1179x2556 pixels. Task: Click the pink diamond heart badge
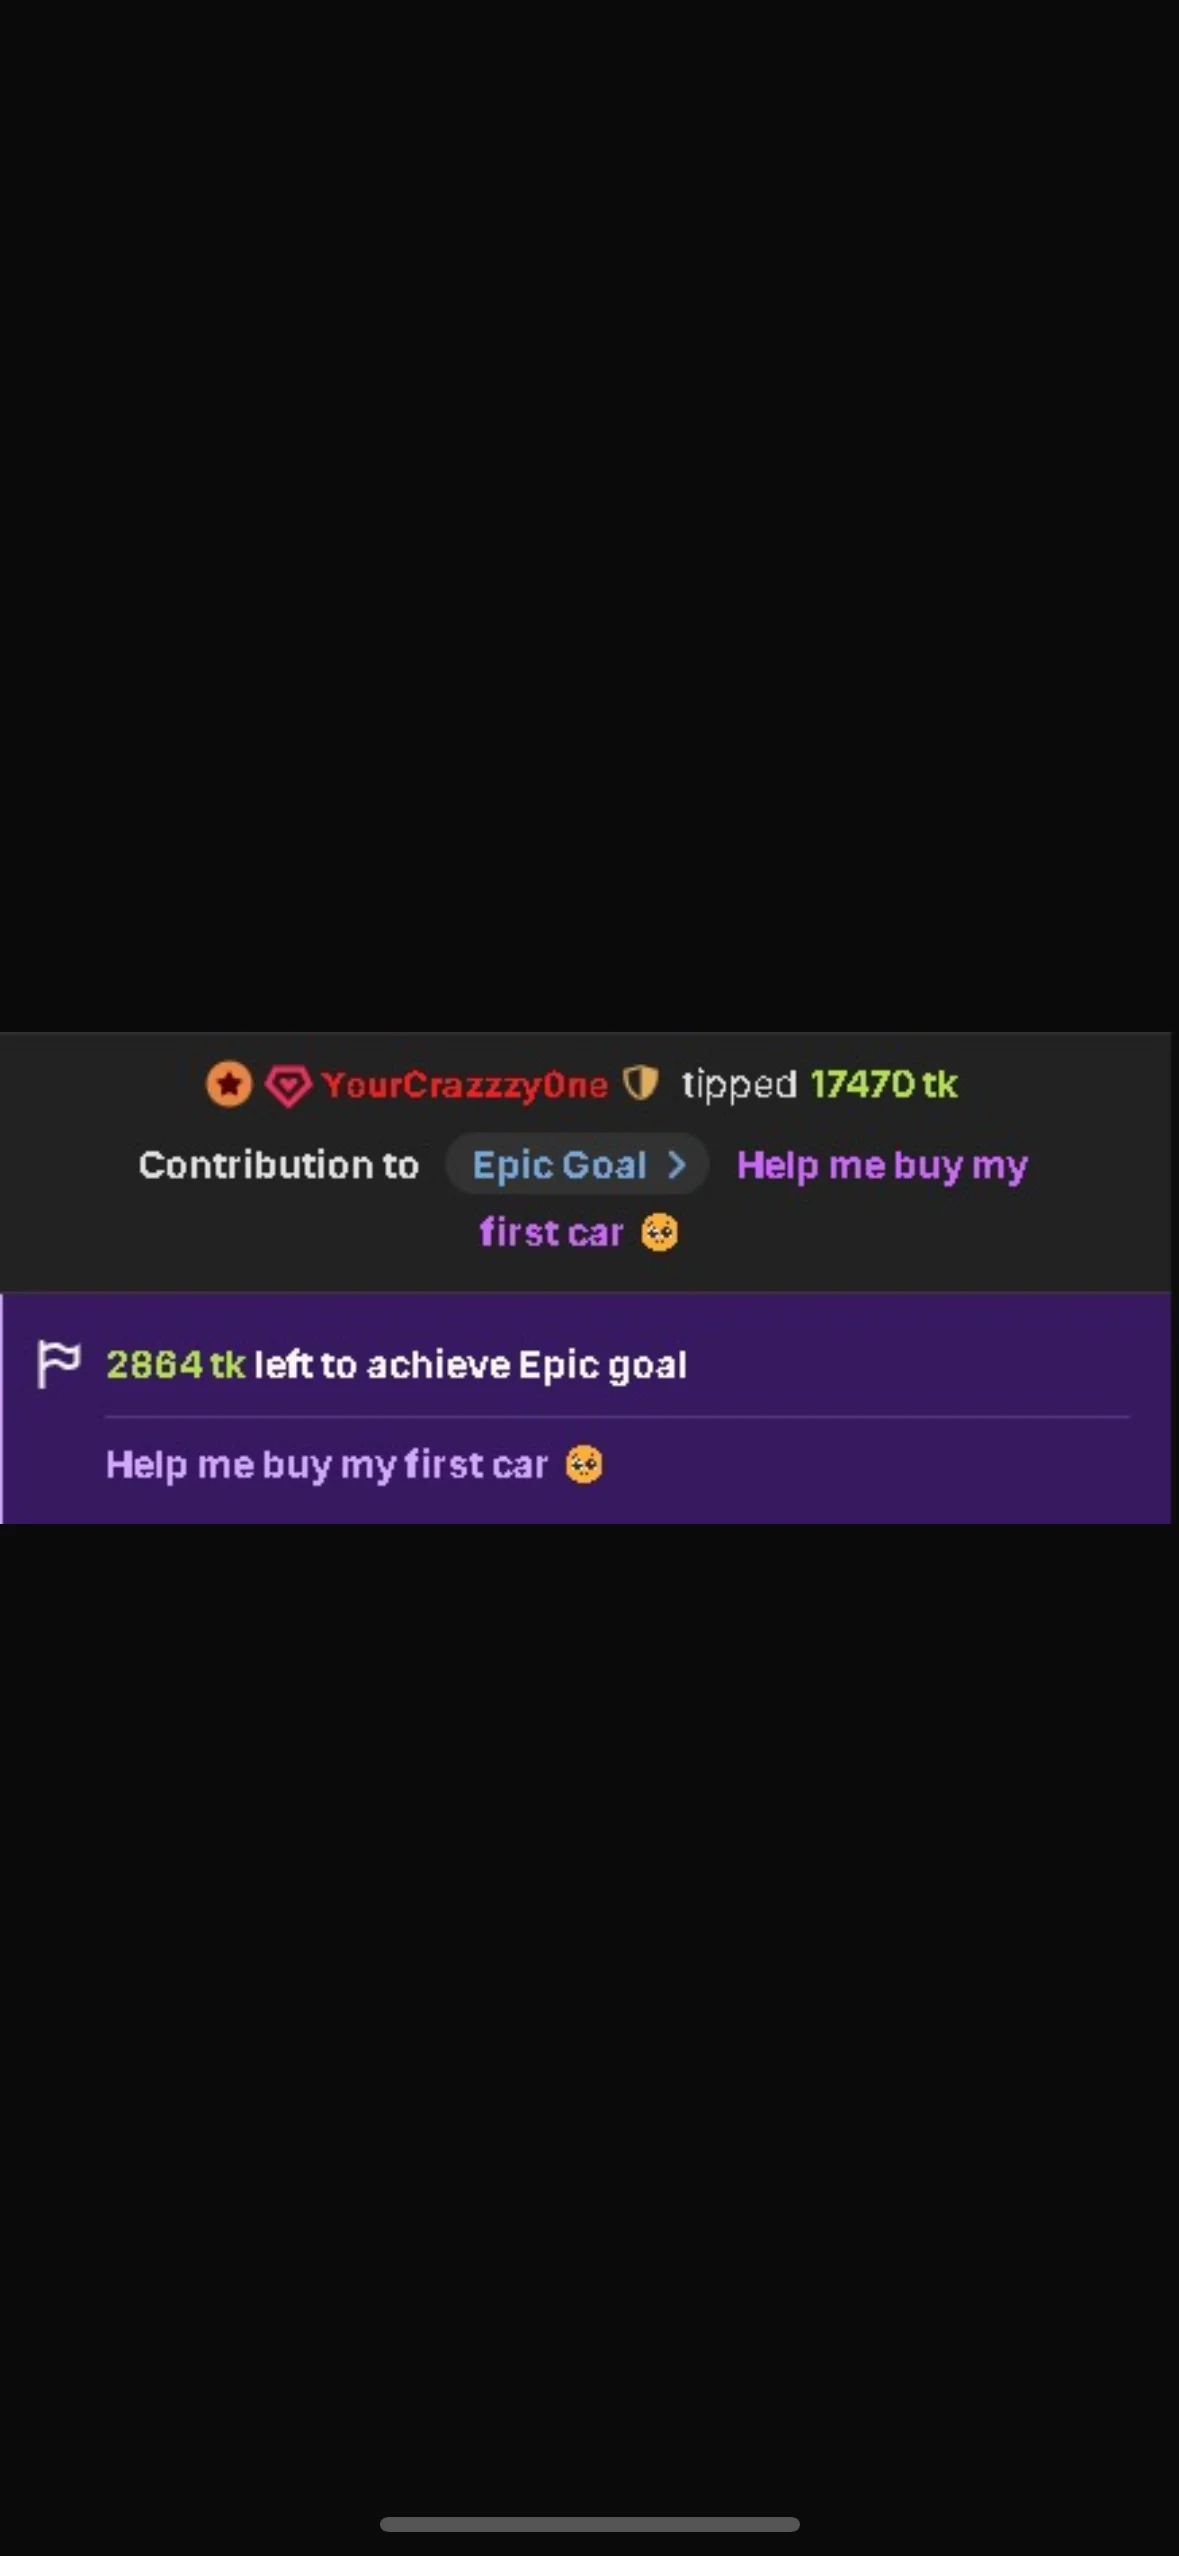pyautogui.click(x=288, y=1085)
